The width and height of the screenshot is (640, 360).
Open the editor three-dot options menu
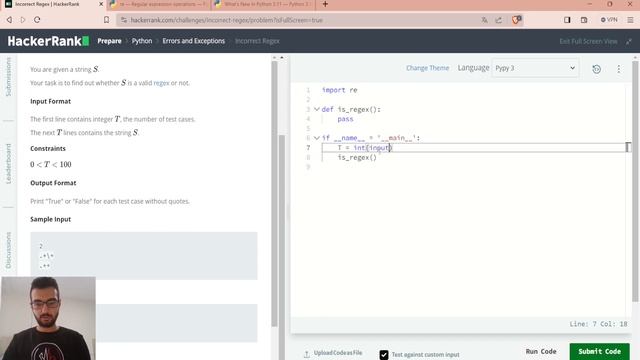[x=619, y=69]
